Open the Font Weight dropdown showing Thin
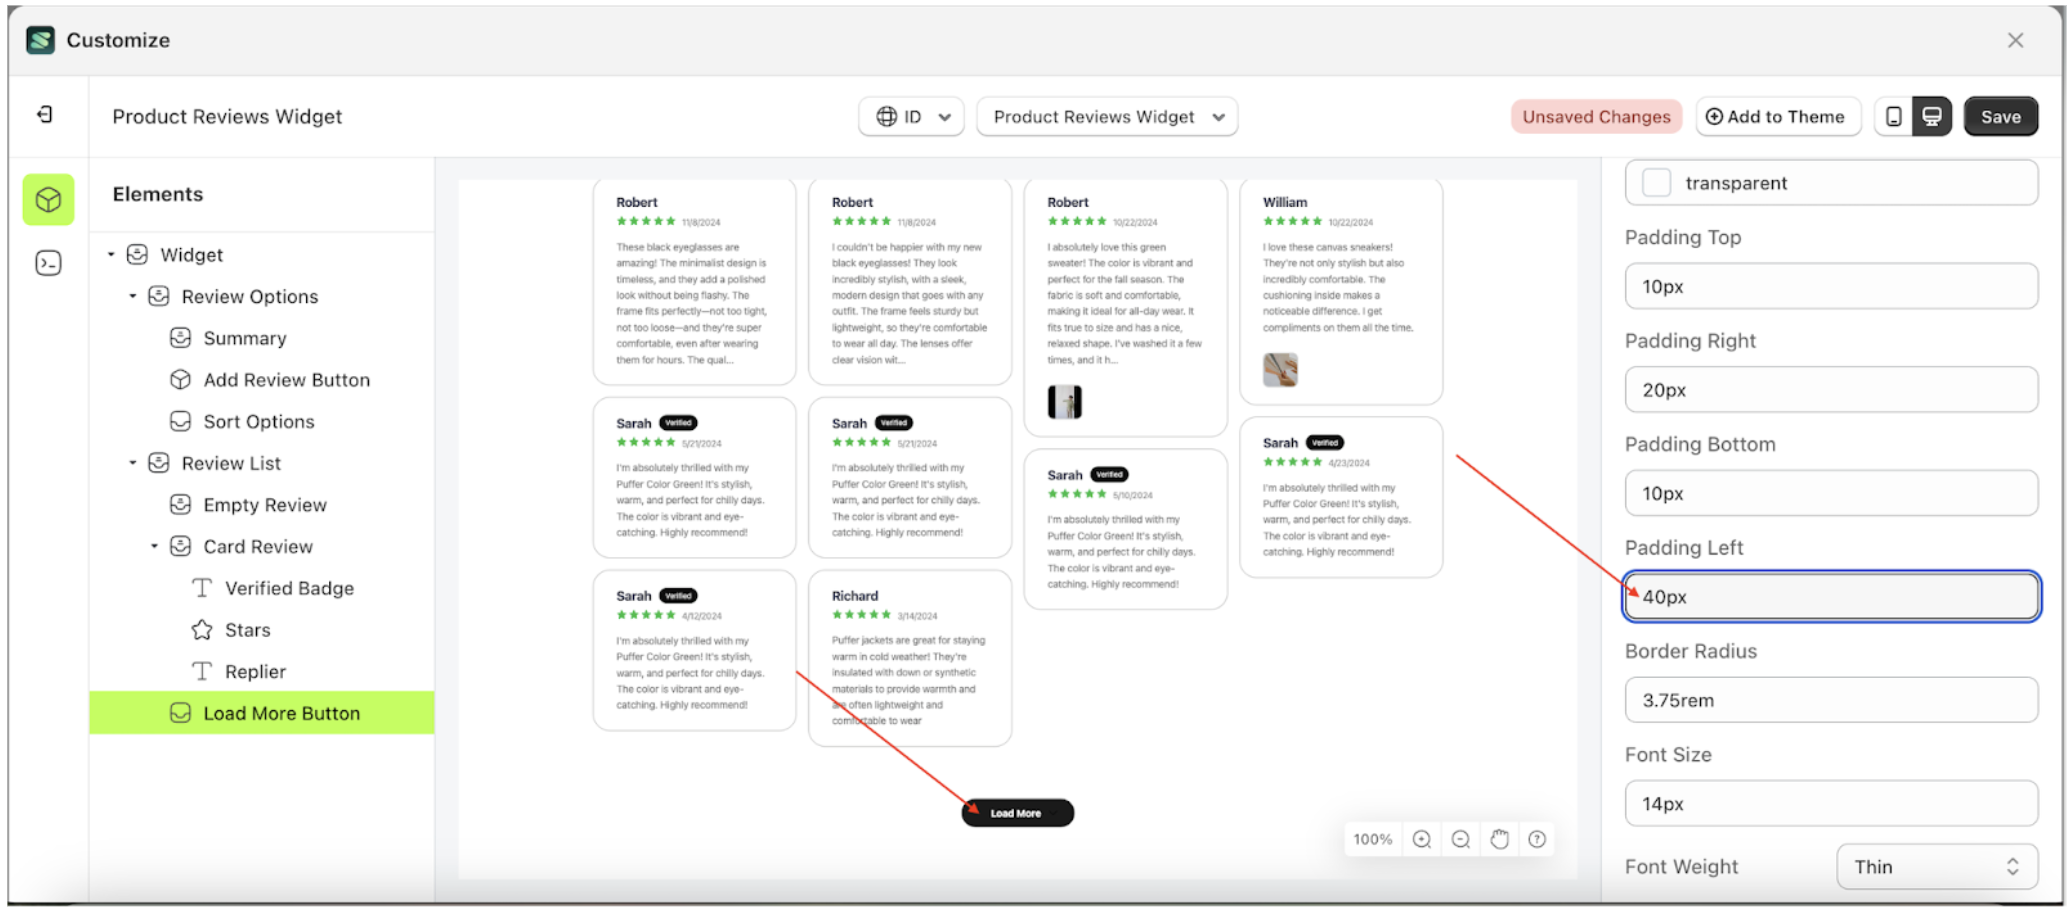Screen dimensions: 2068x908 [1936, 866]
